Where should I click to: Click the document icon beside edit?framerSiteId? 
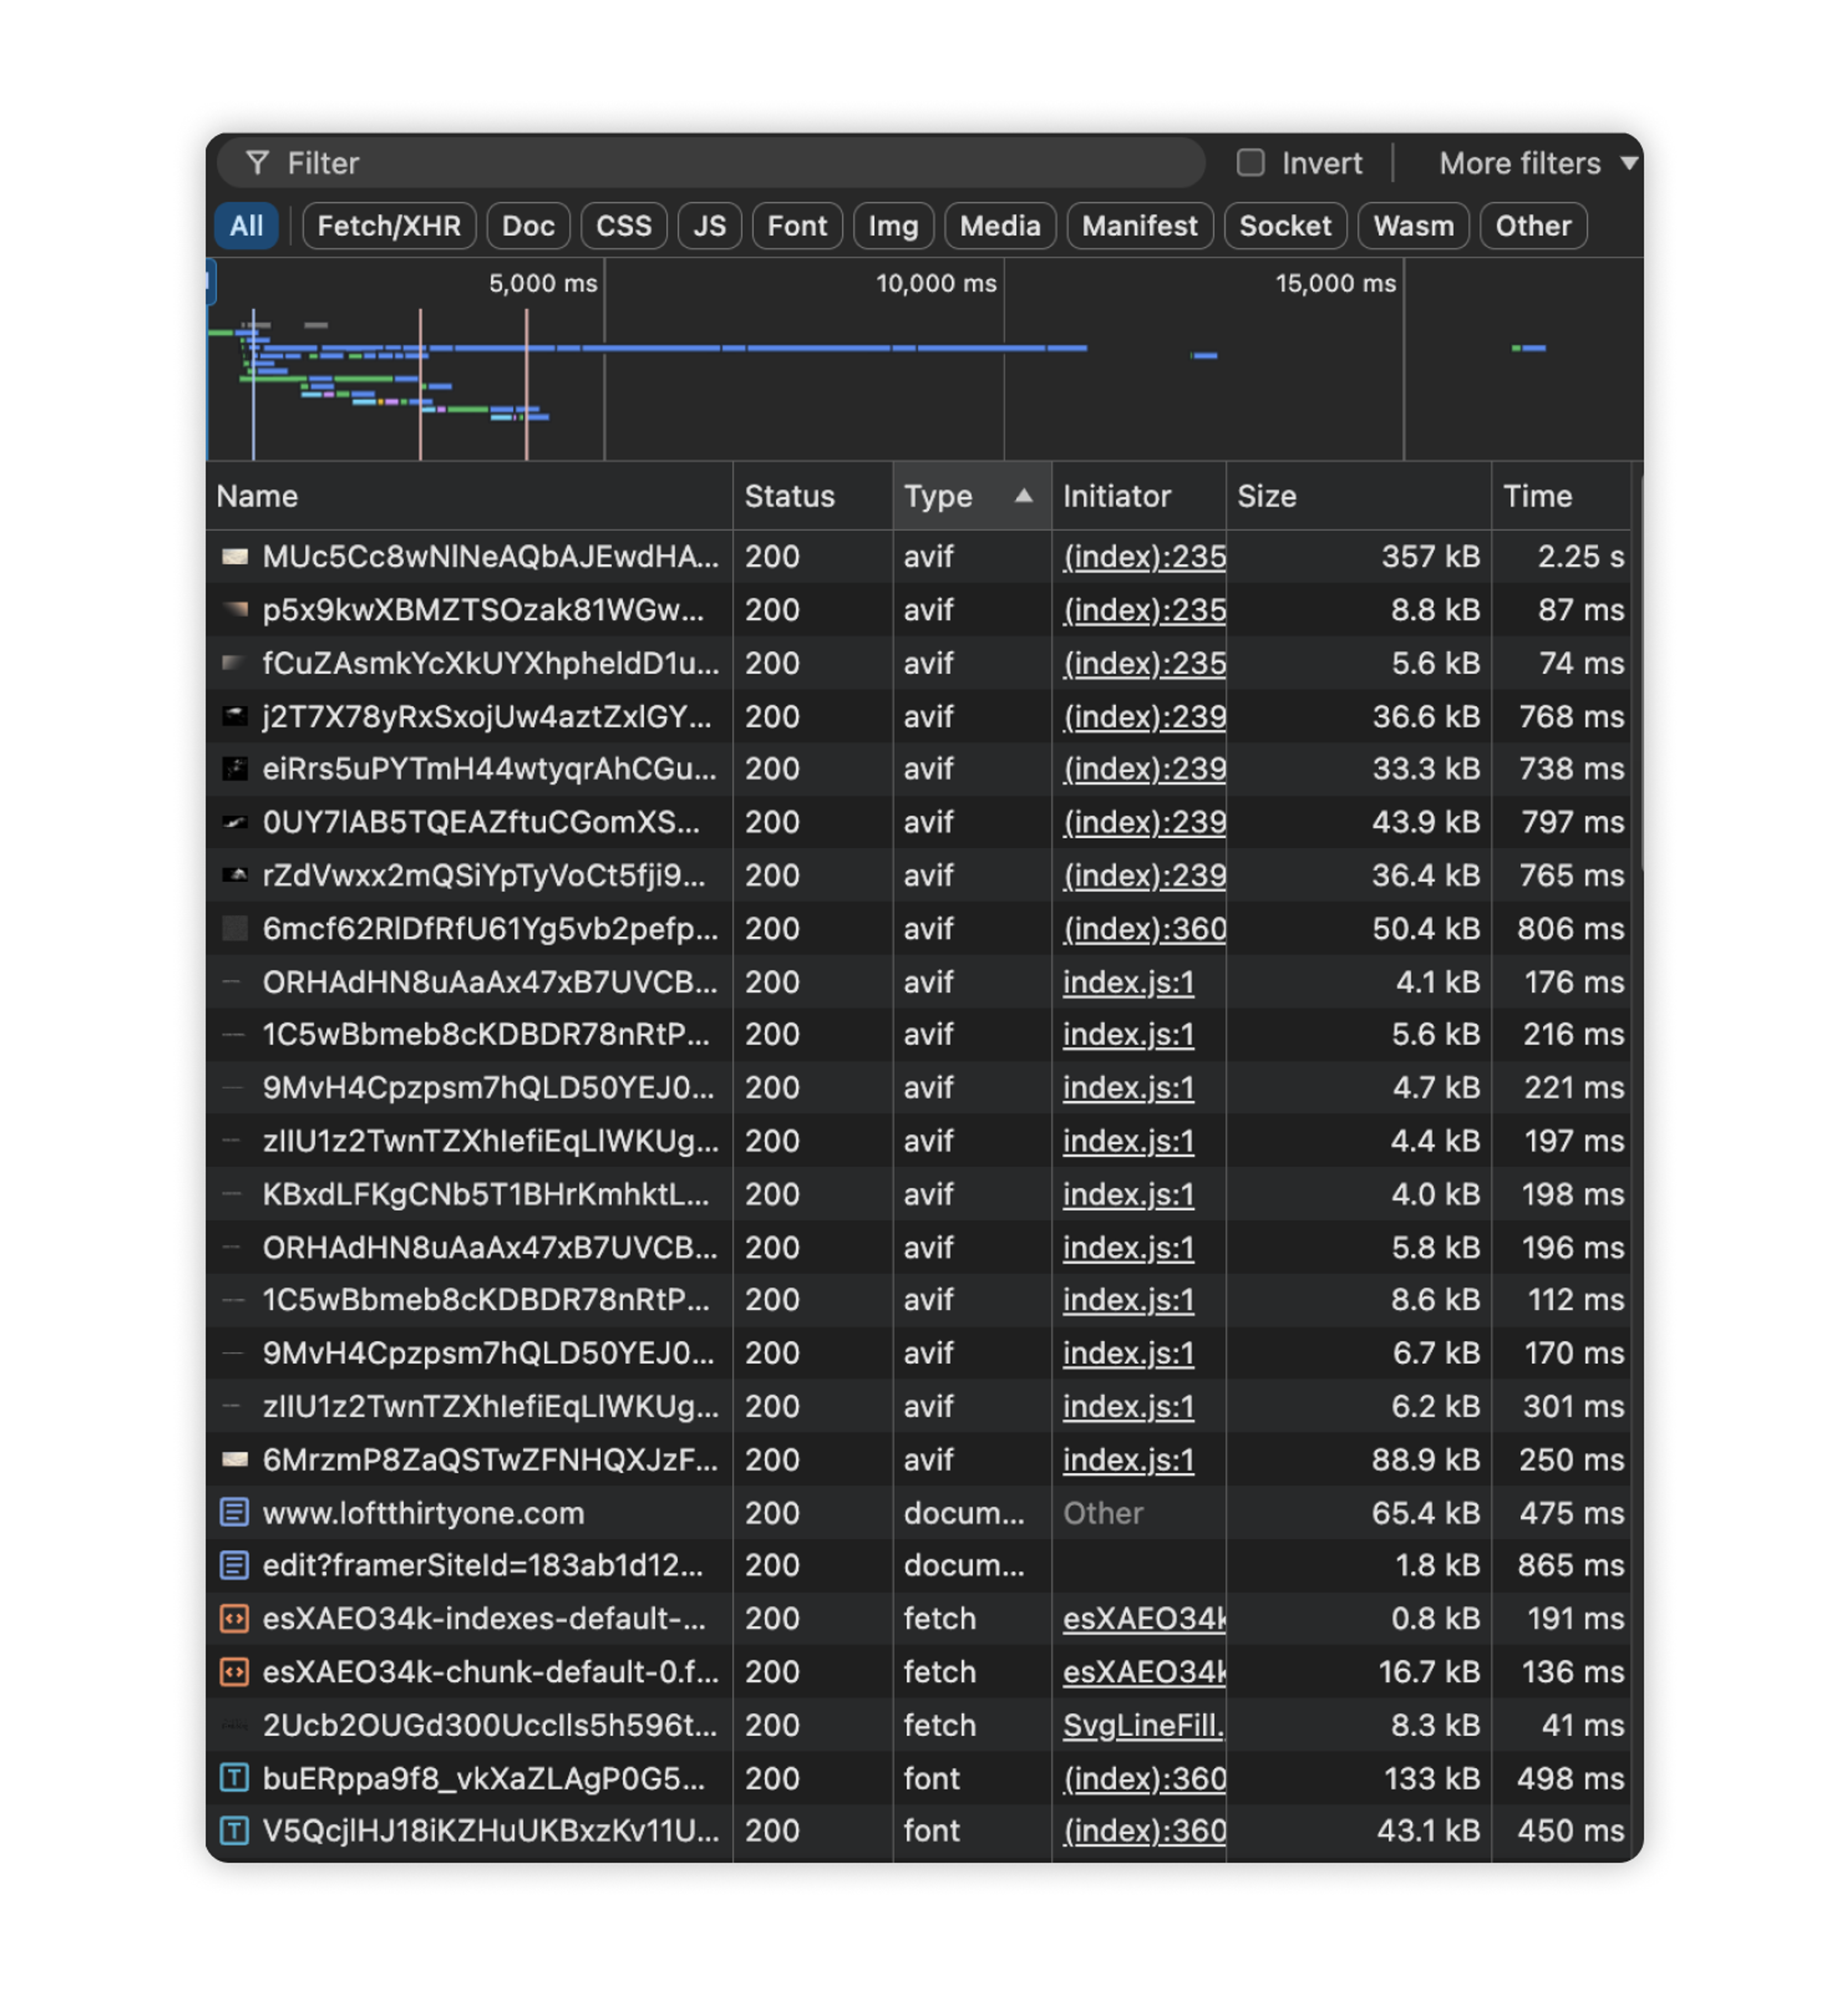click(234, 1565)
